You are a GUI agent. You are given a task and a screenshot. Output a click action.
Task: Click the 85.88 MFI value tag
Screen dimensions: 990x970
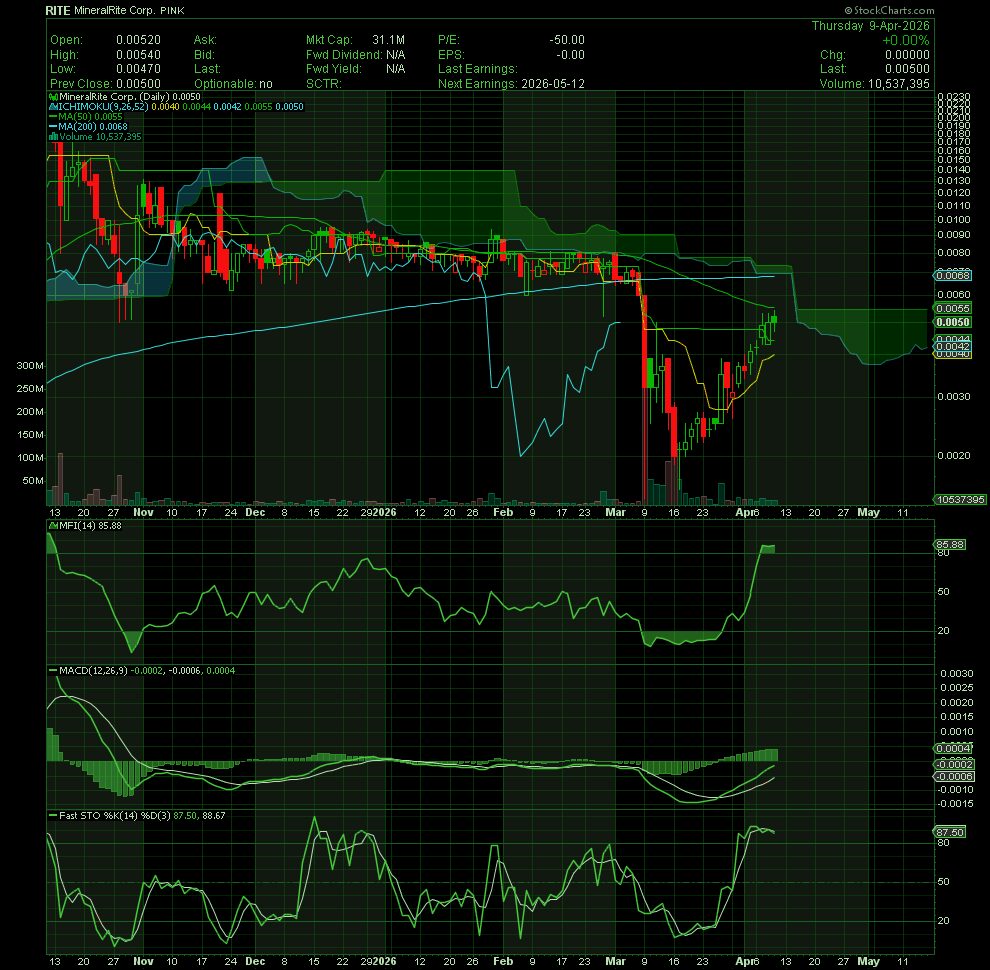(950, 544)
